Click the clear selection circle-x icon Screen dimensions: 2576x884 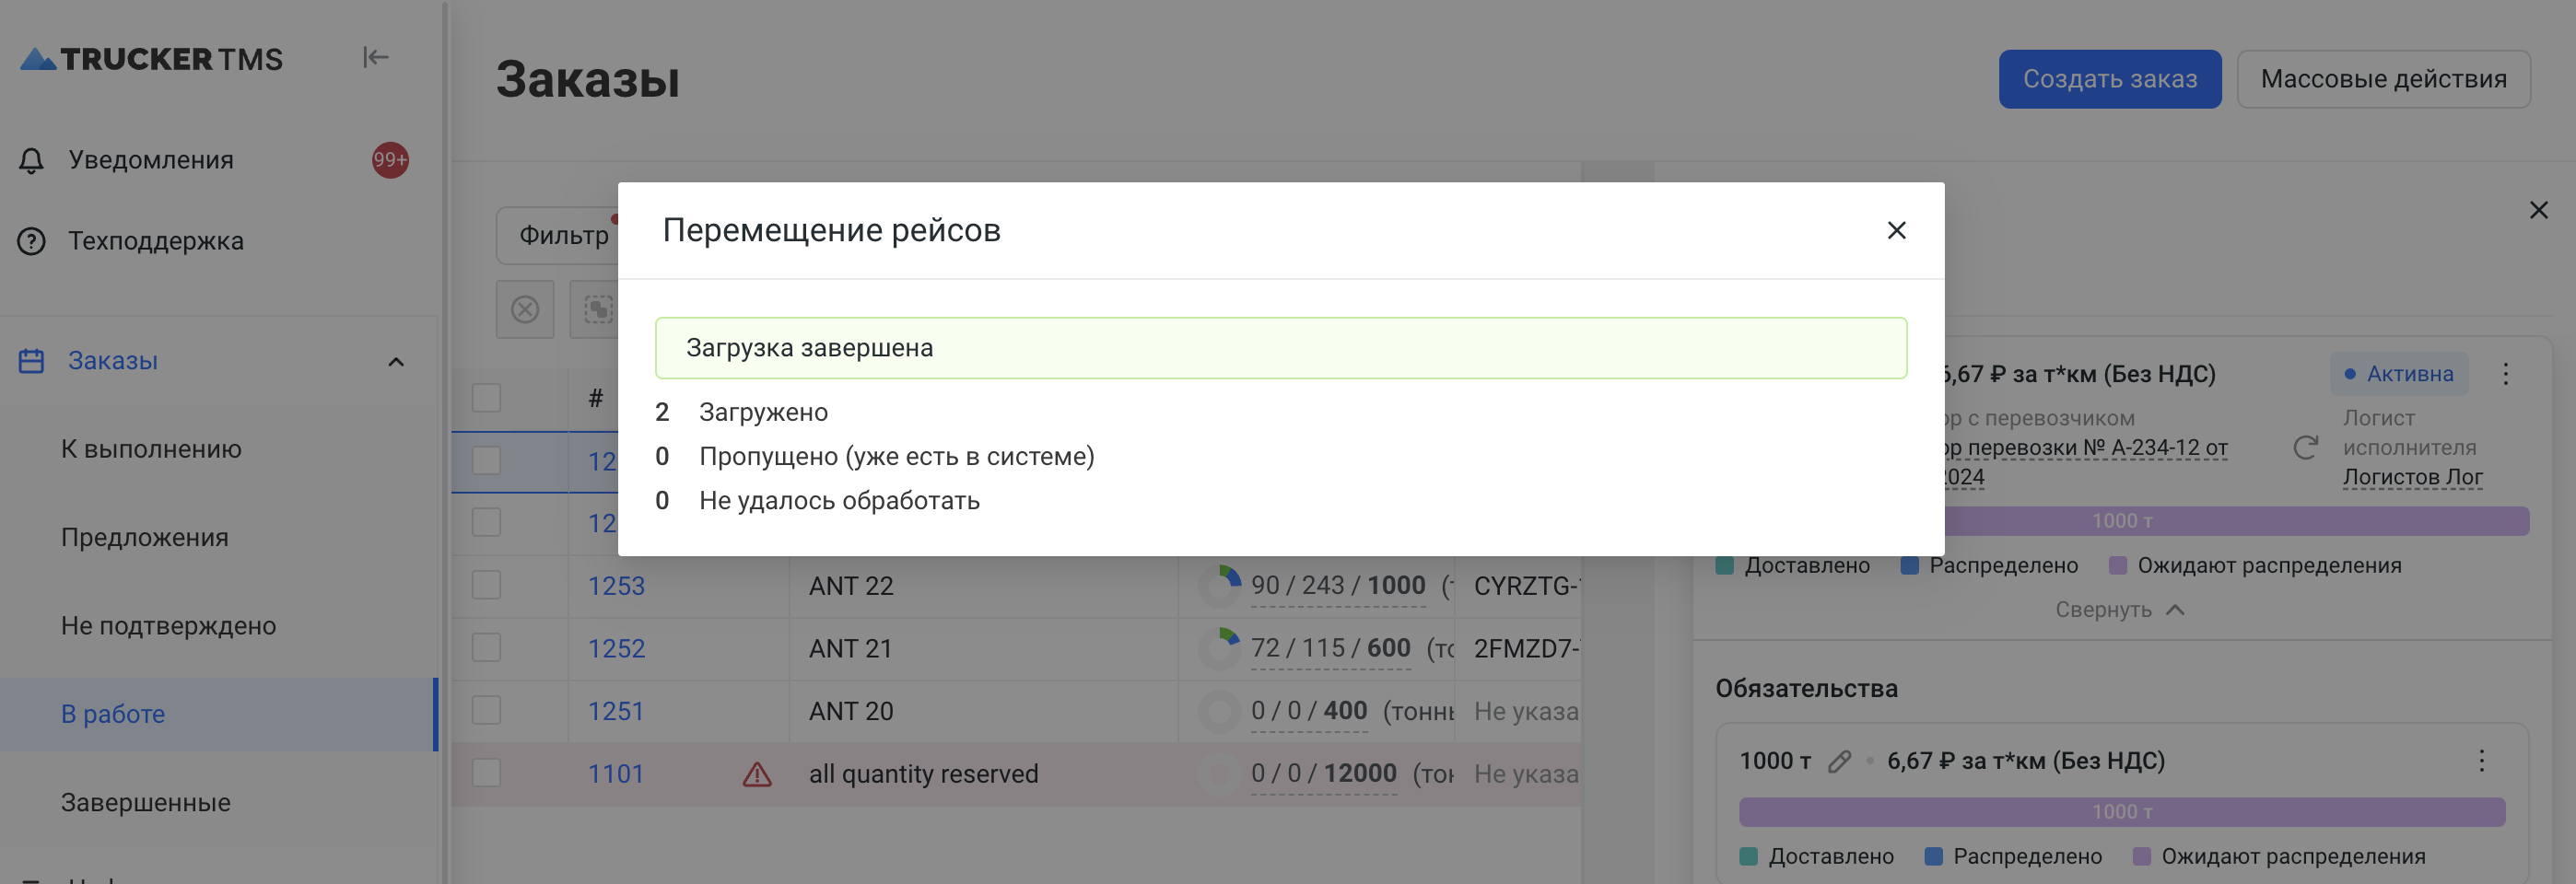pos(525,309)
